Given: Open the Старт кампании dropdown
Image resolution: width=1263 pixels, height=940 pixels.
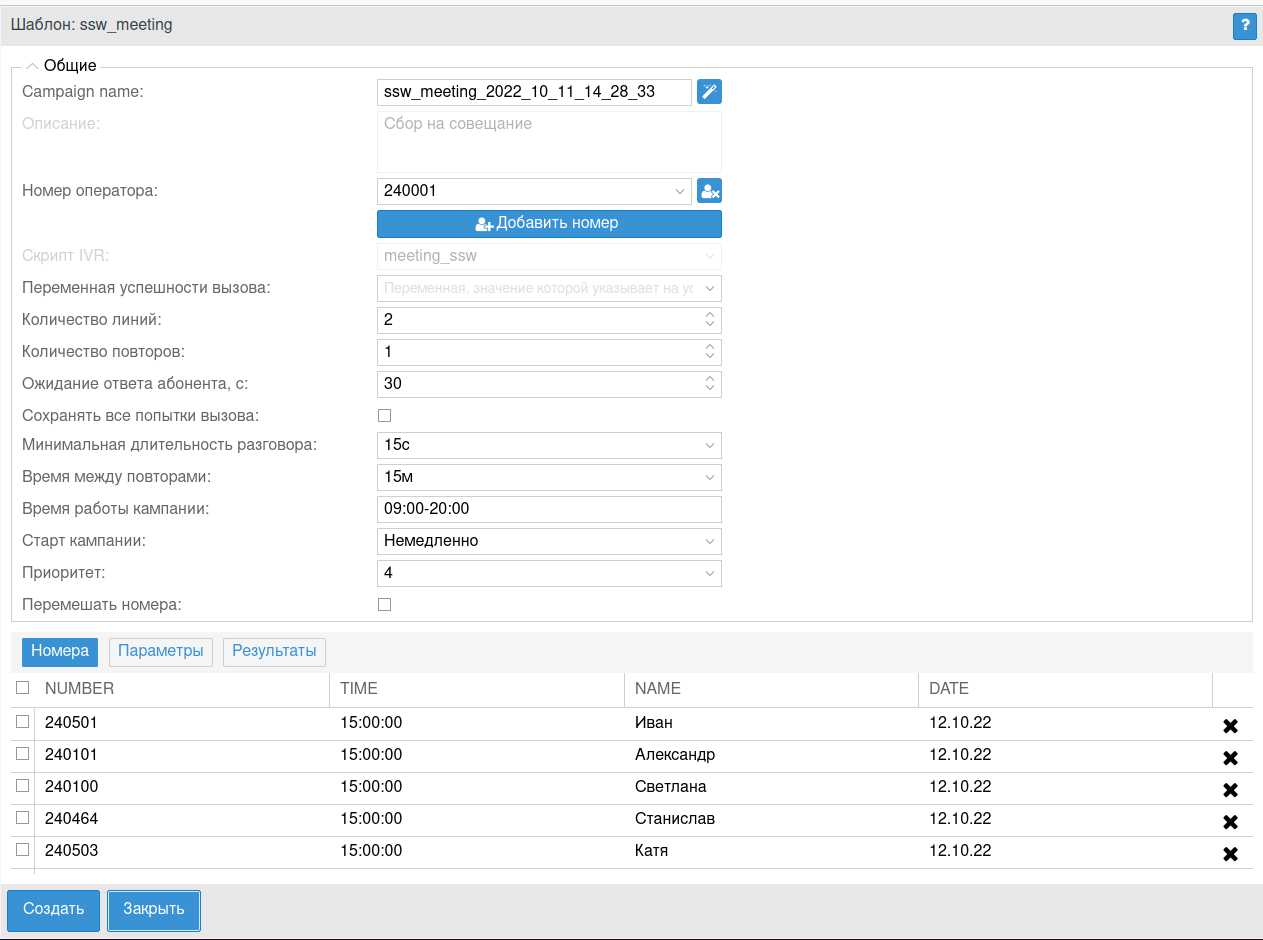Looking at the screenshot, I should (549, 541).
